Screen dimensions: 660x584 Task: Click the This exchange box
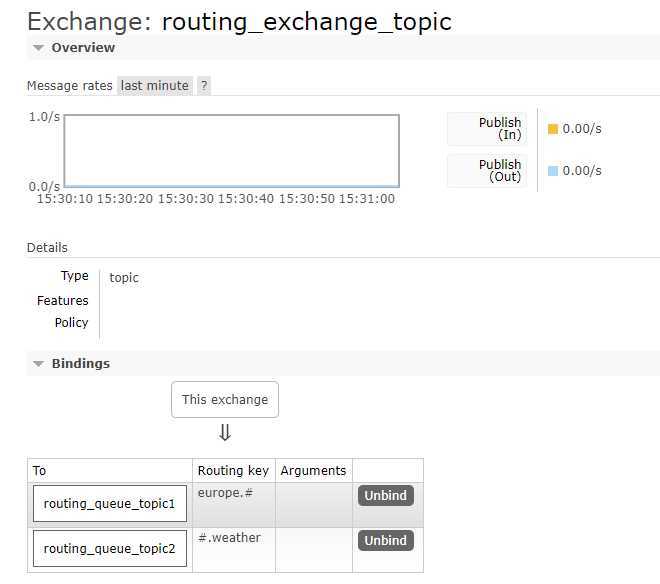225,400
